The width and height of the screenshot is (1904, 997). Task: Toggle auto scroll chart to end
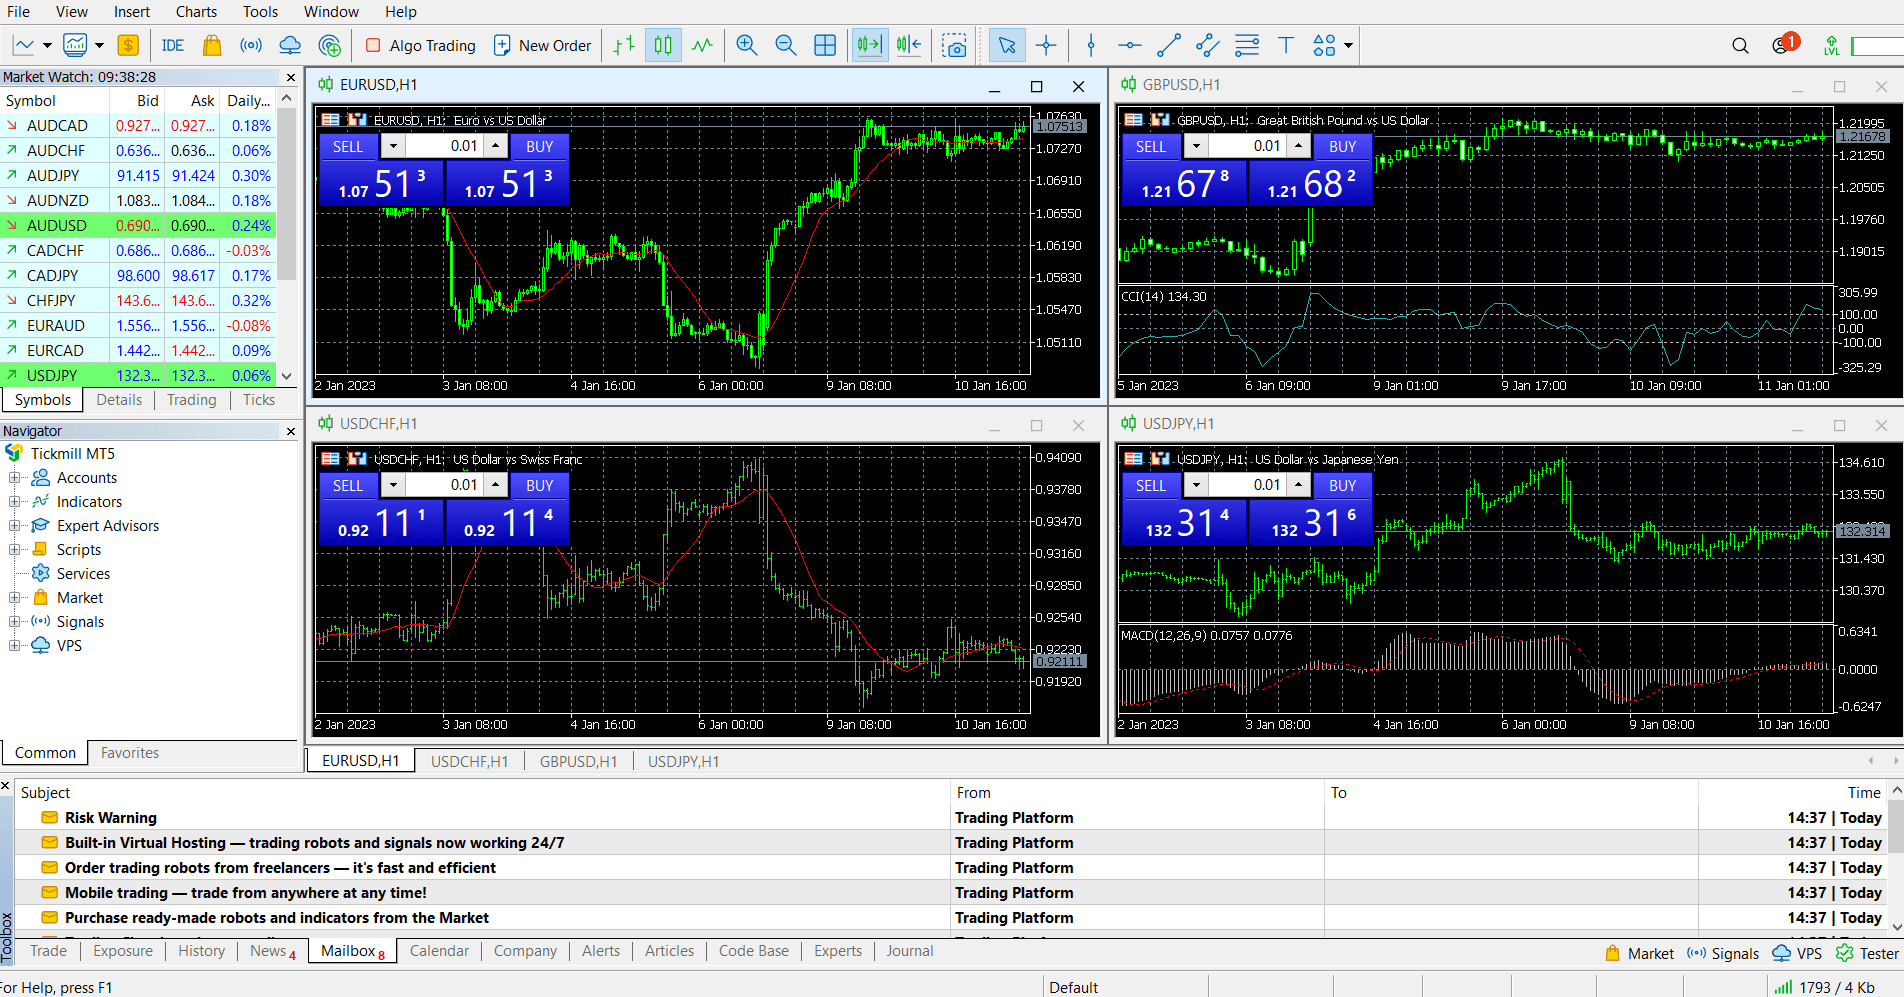[870, 46]
